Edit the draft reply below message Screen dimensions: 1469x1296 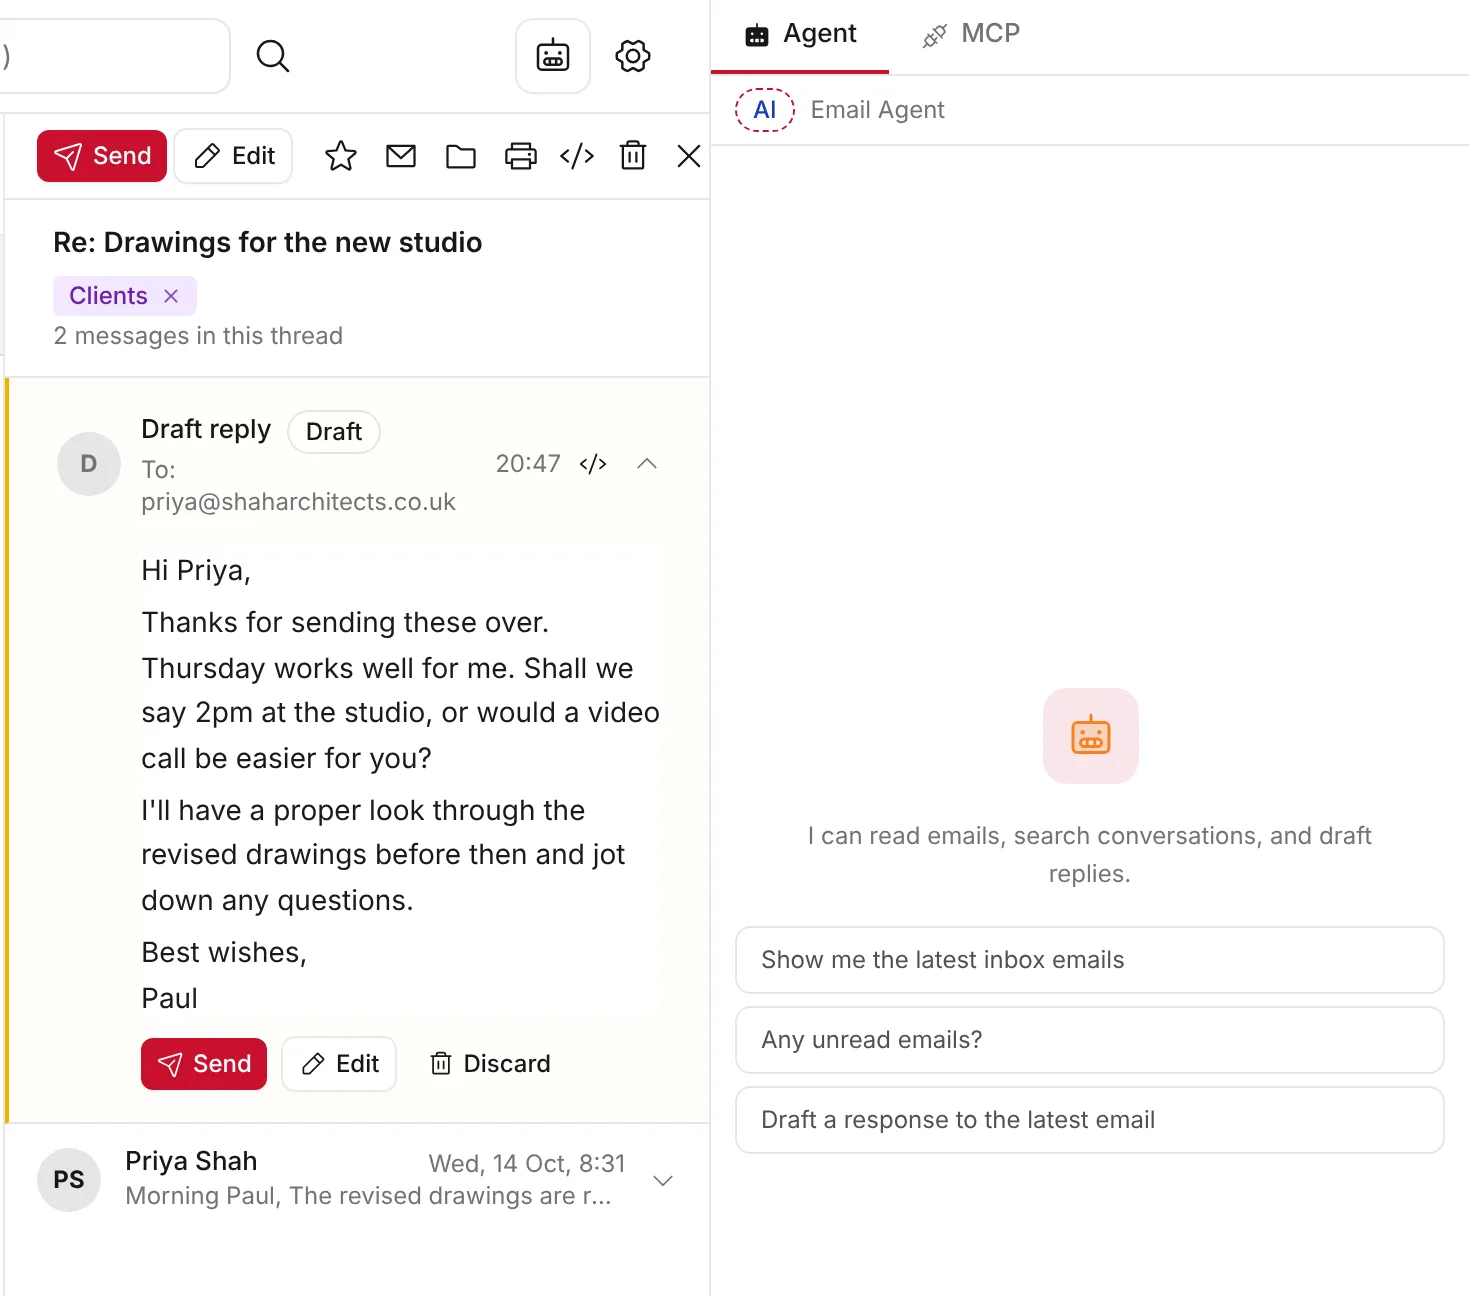(339, 1064)
